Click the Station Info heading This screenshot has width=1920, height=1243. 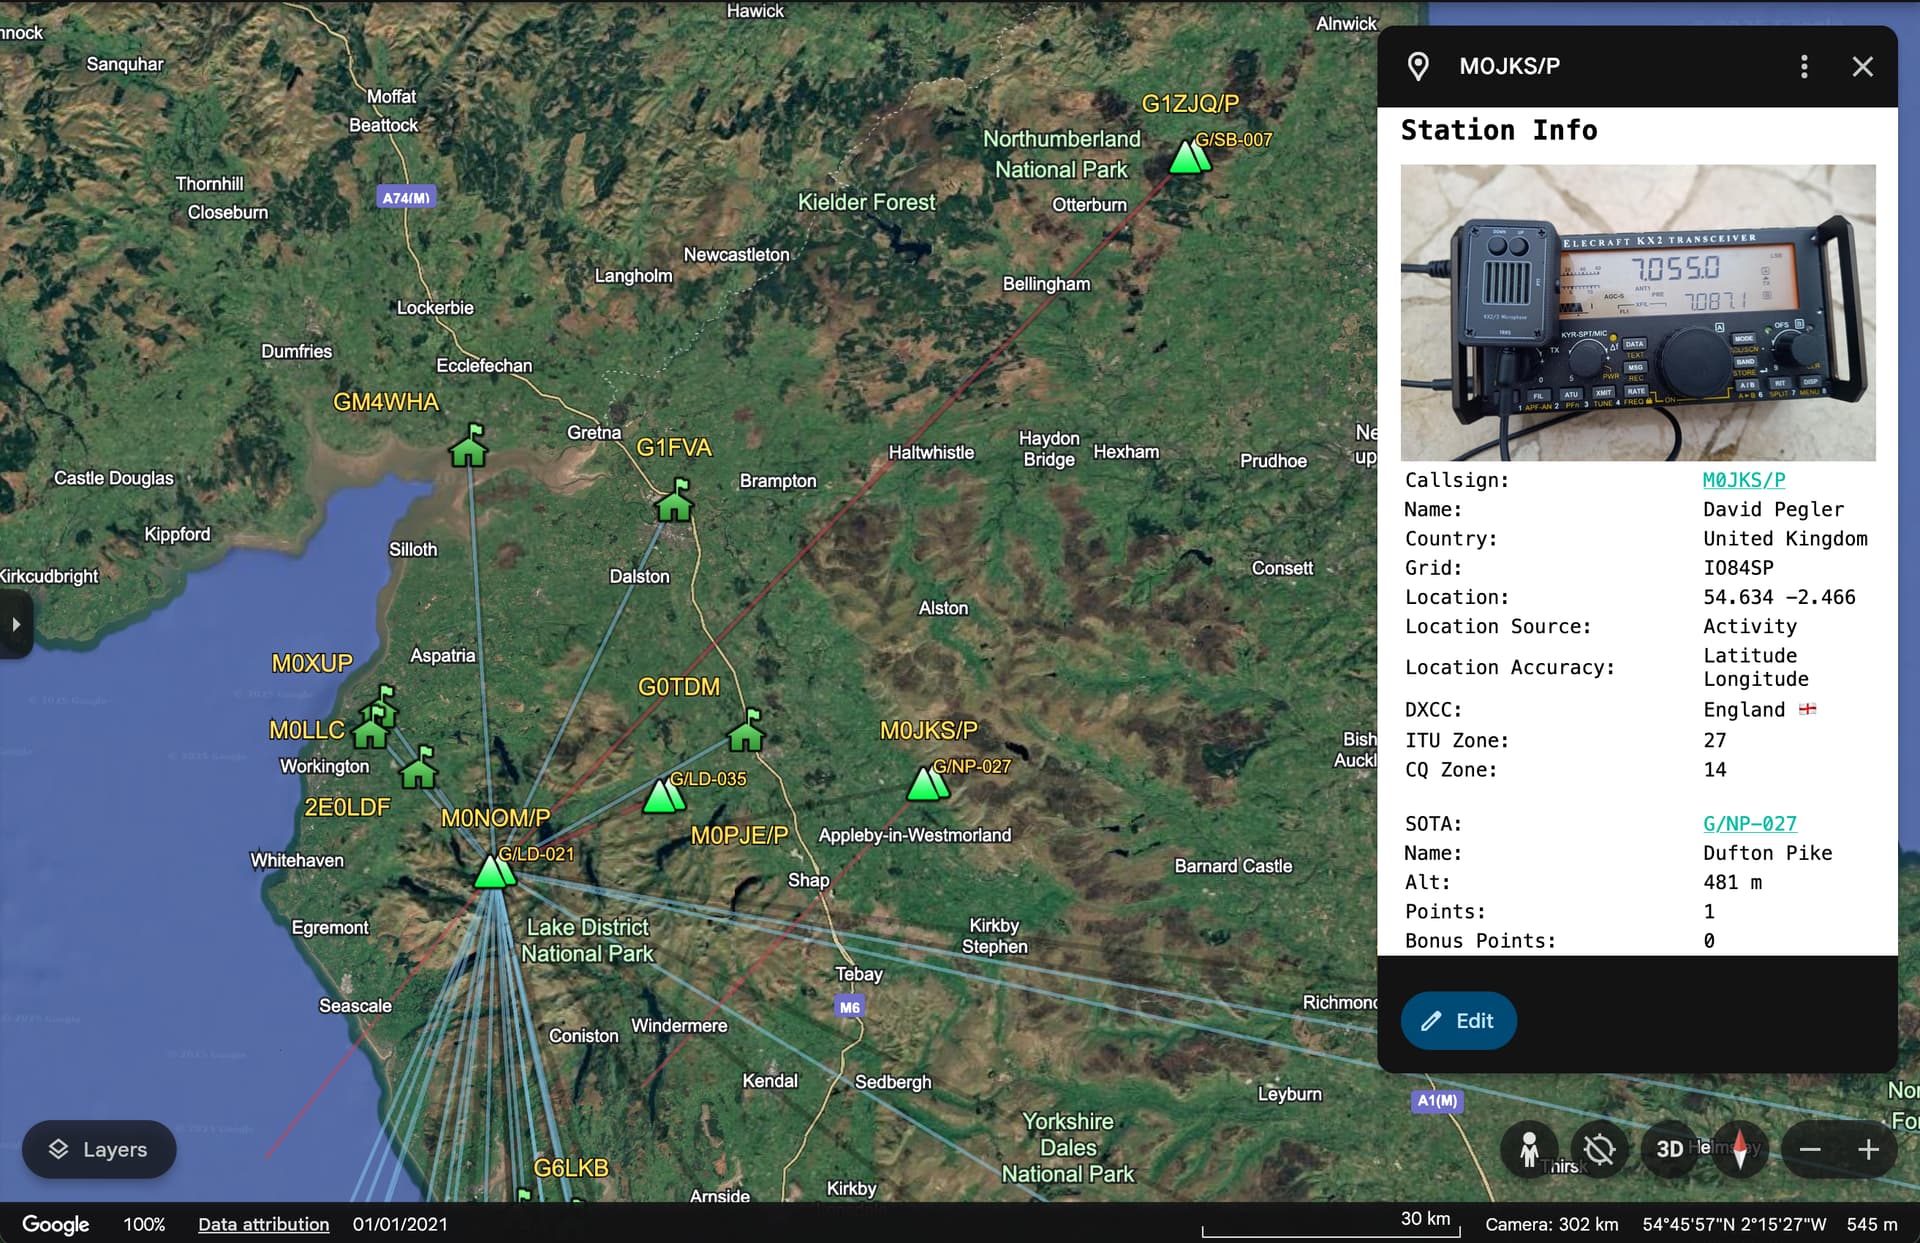click(1499, 130)
